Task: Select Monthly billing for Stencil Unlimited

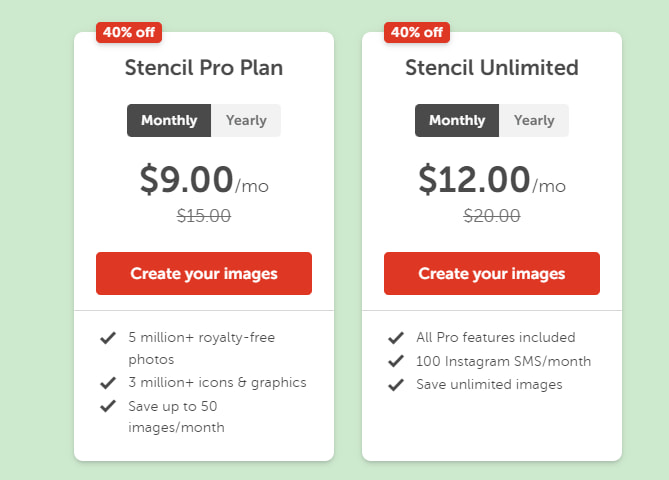Action: (x=457, y=120)
